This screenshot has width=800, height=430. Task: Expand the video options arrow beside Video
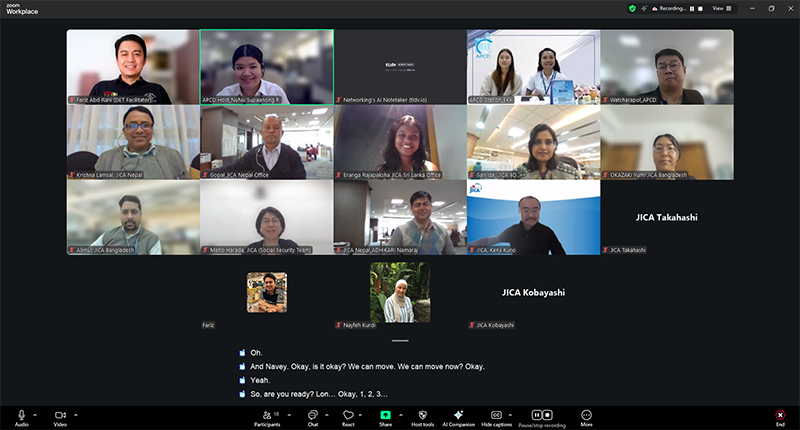point(76,413)
